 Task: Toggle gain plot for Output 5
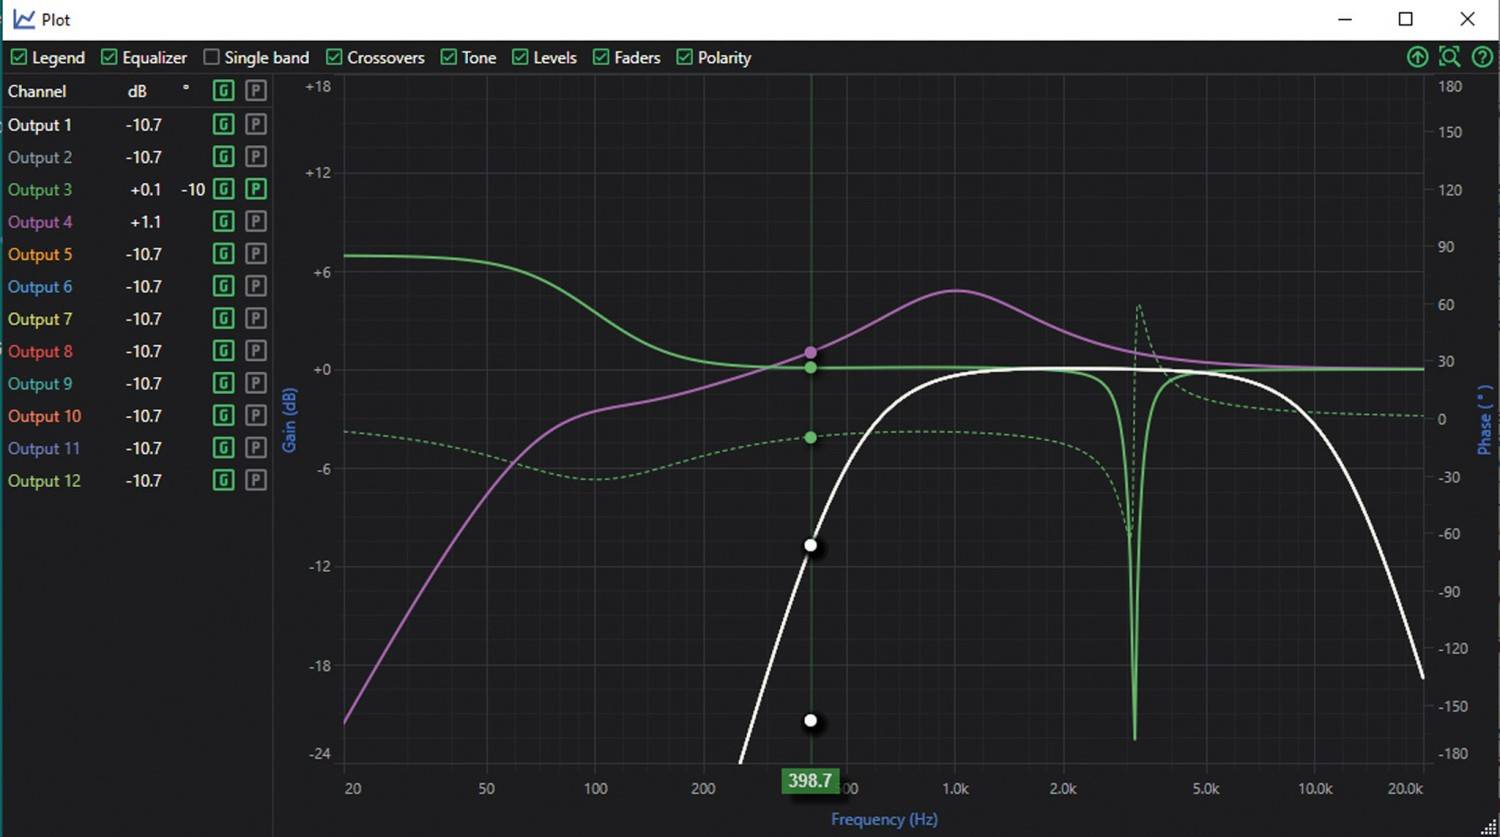coord(224,254)
